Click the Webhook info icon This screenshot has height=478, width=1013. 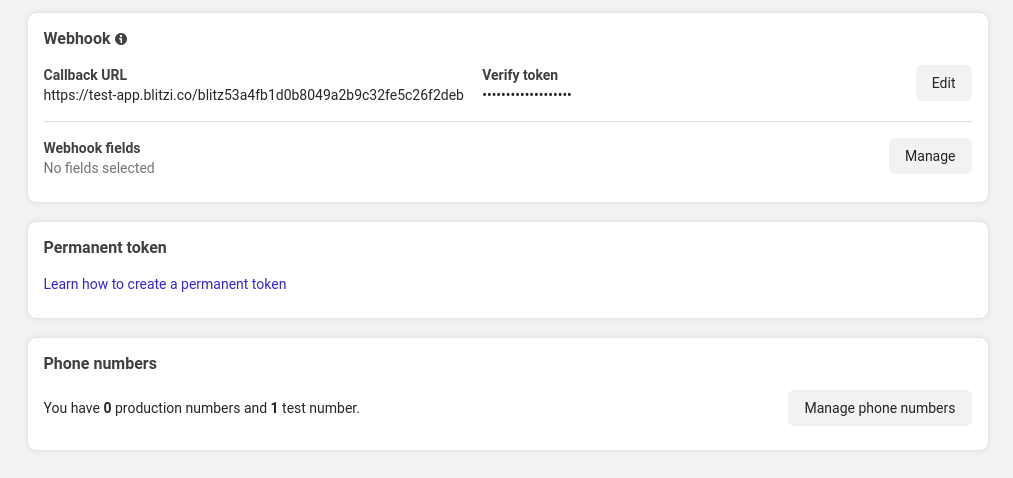click(121, 39)
